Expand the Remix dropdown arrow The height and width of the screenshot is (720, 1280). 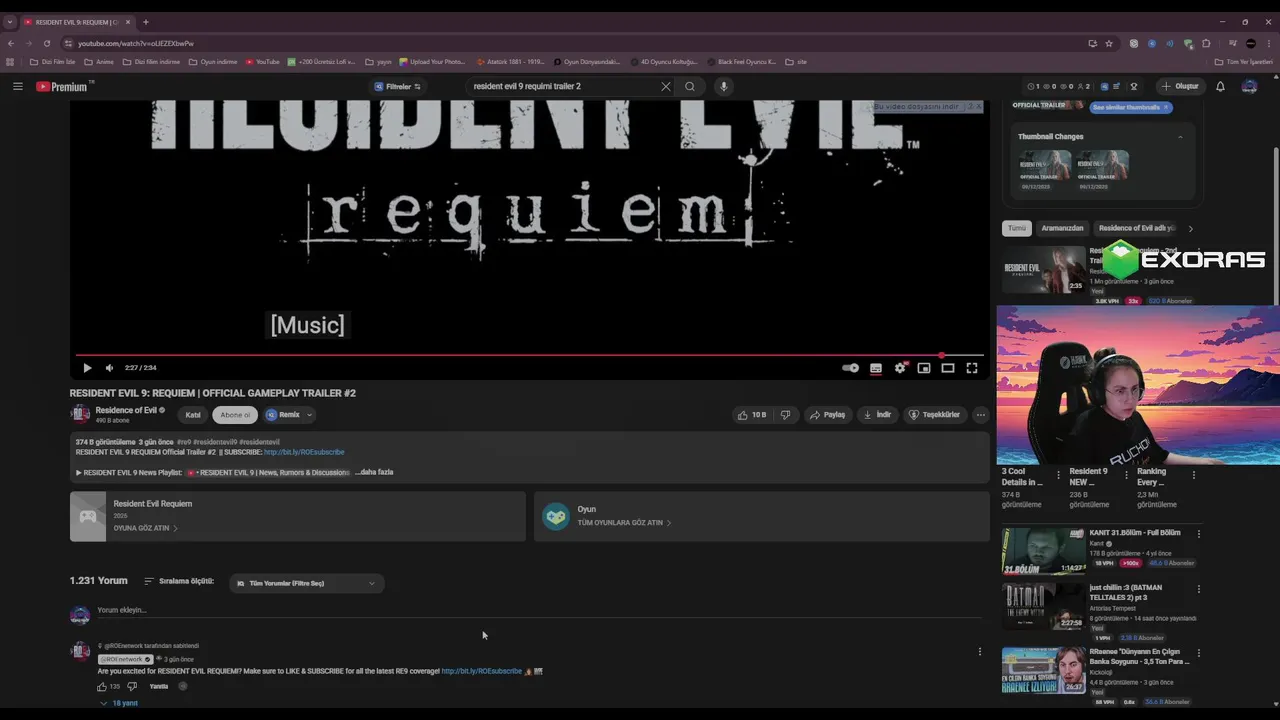(309, 415)
